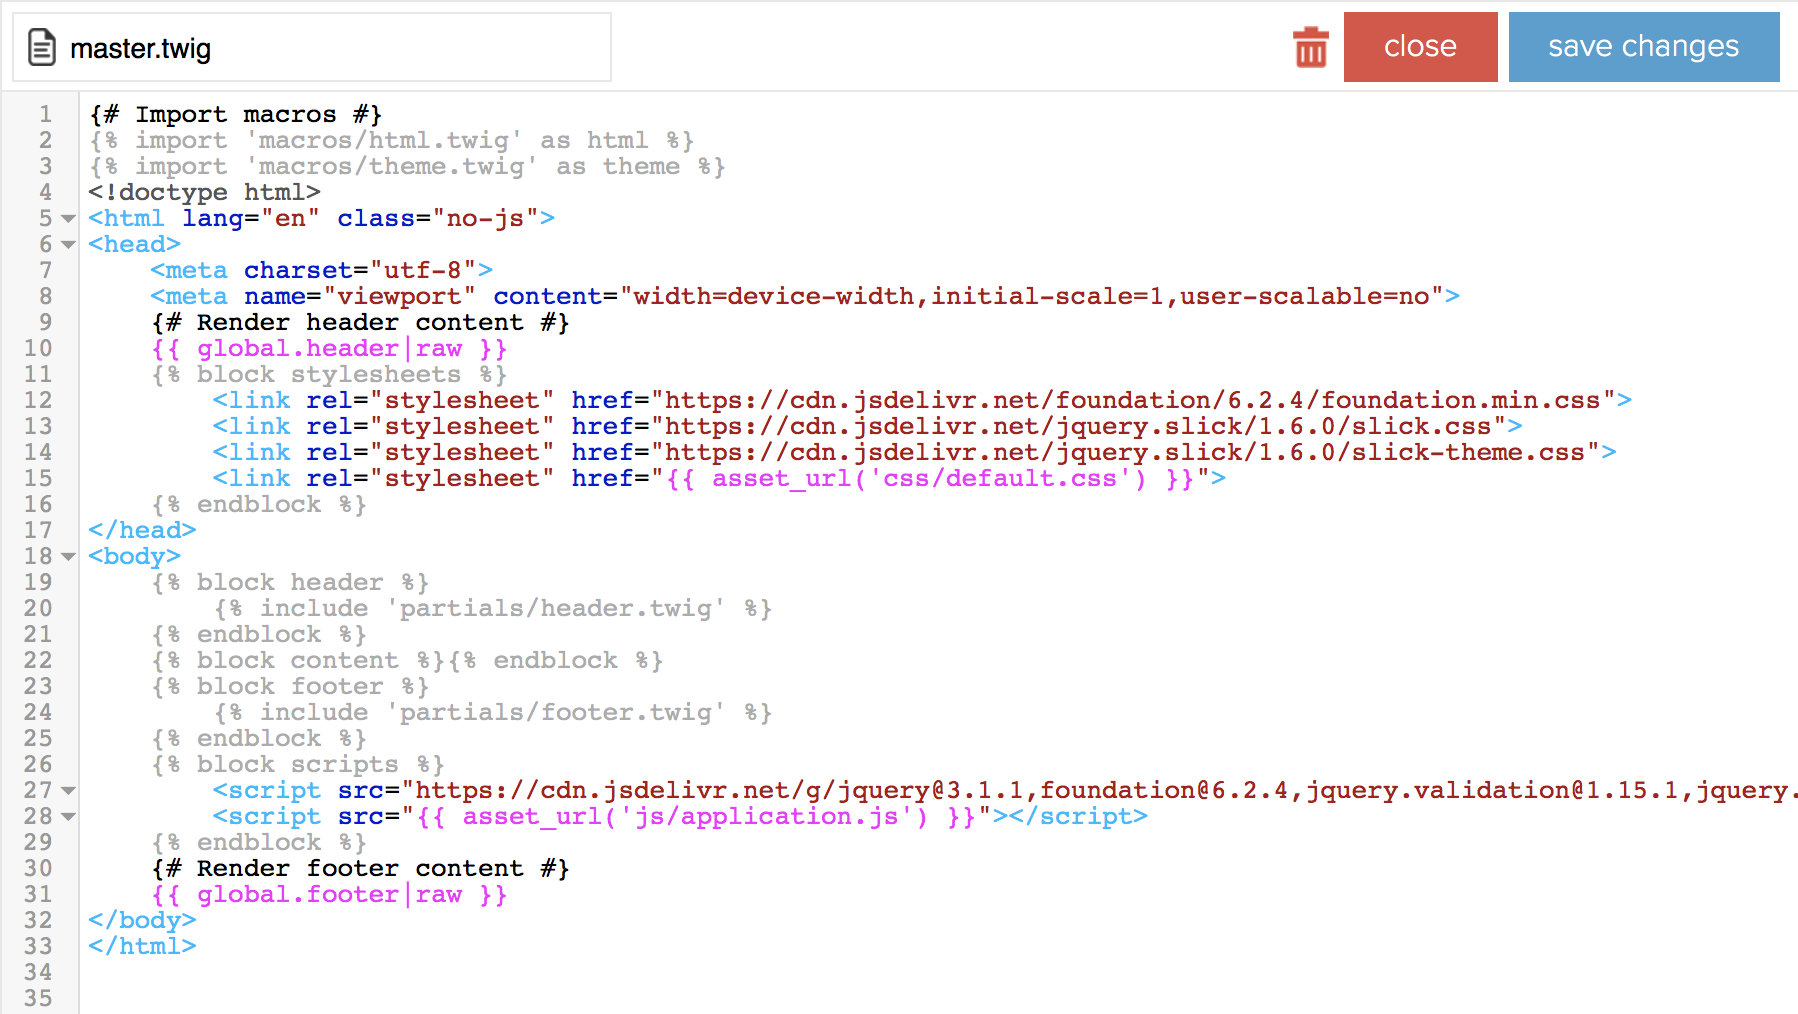Click the slick.css href URL on line 13
Screen dimensions: 1798x1014
point(1080,426)
